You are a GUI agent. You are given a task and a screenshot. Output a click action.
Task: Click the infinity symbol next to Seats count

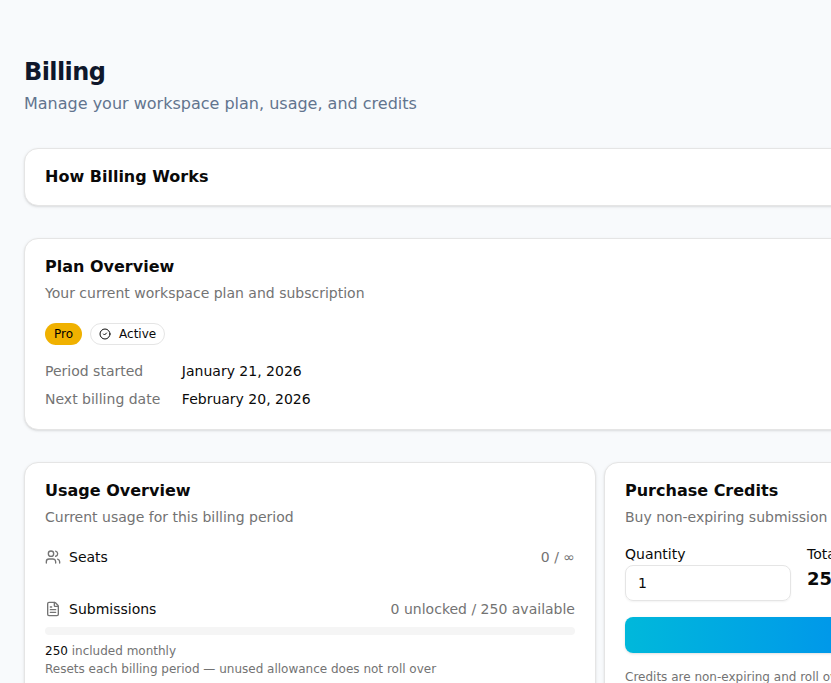(x=569, y=557)
